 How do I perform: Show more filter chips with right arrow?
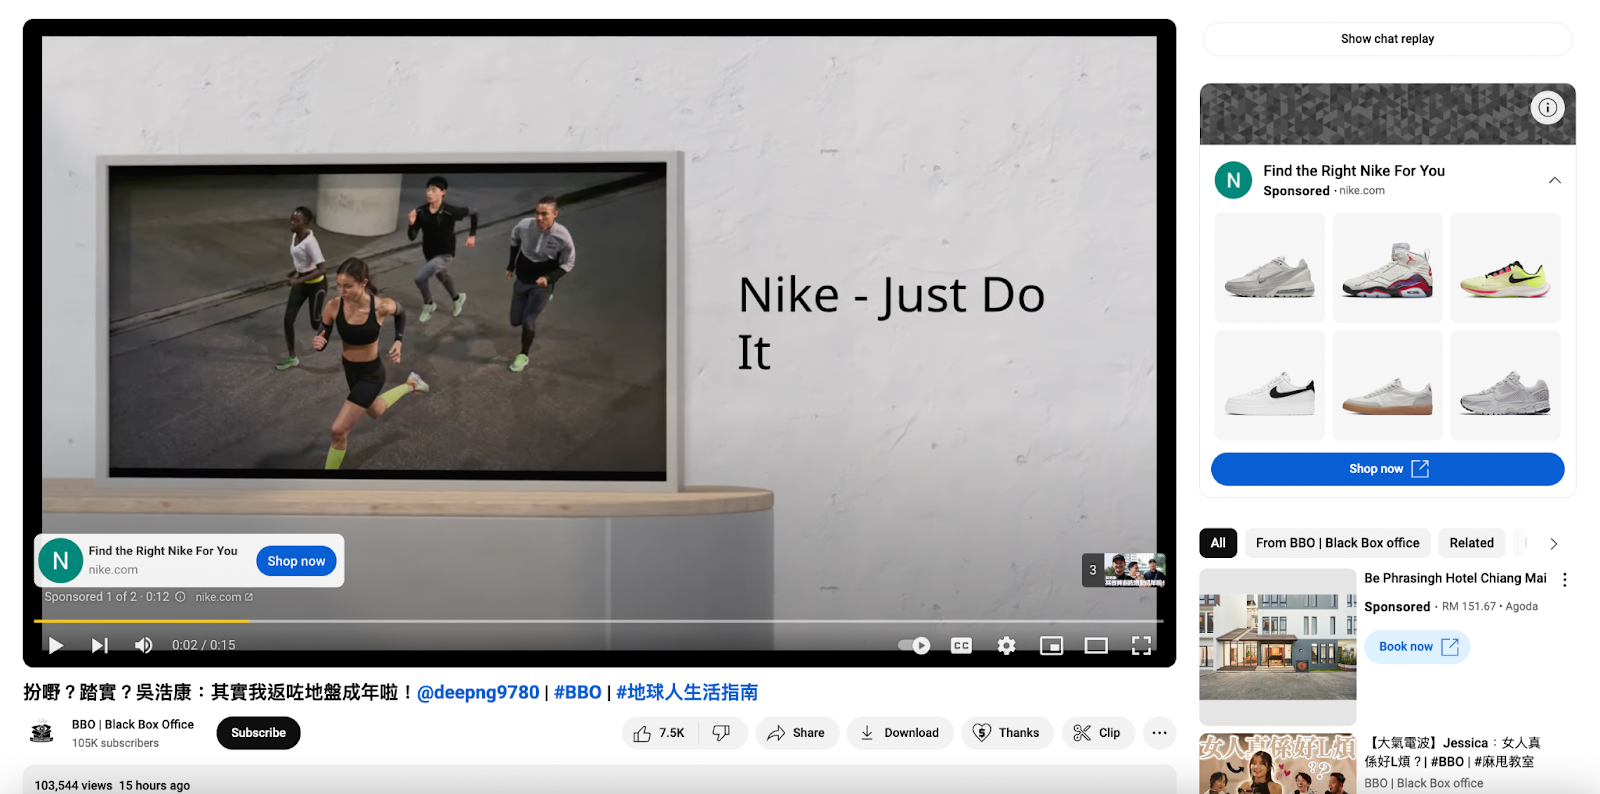(1553, 543)
